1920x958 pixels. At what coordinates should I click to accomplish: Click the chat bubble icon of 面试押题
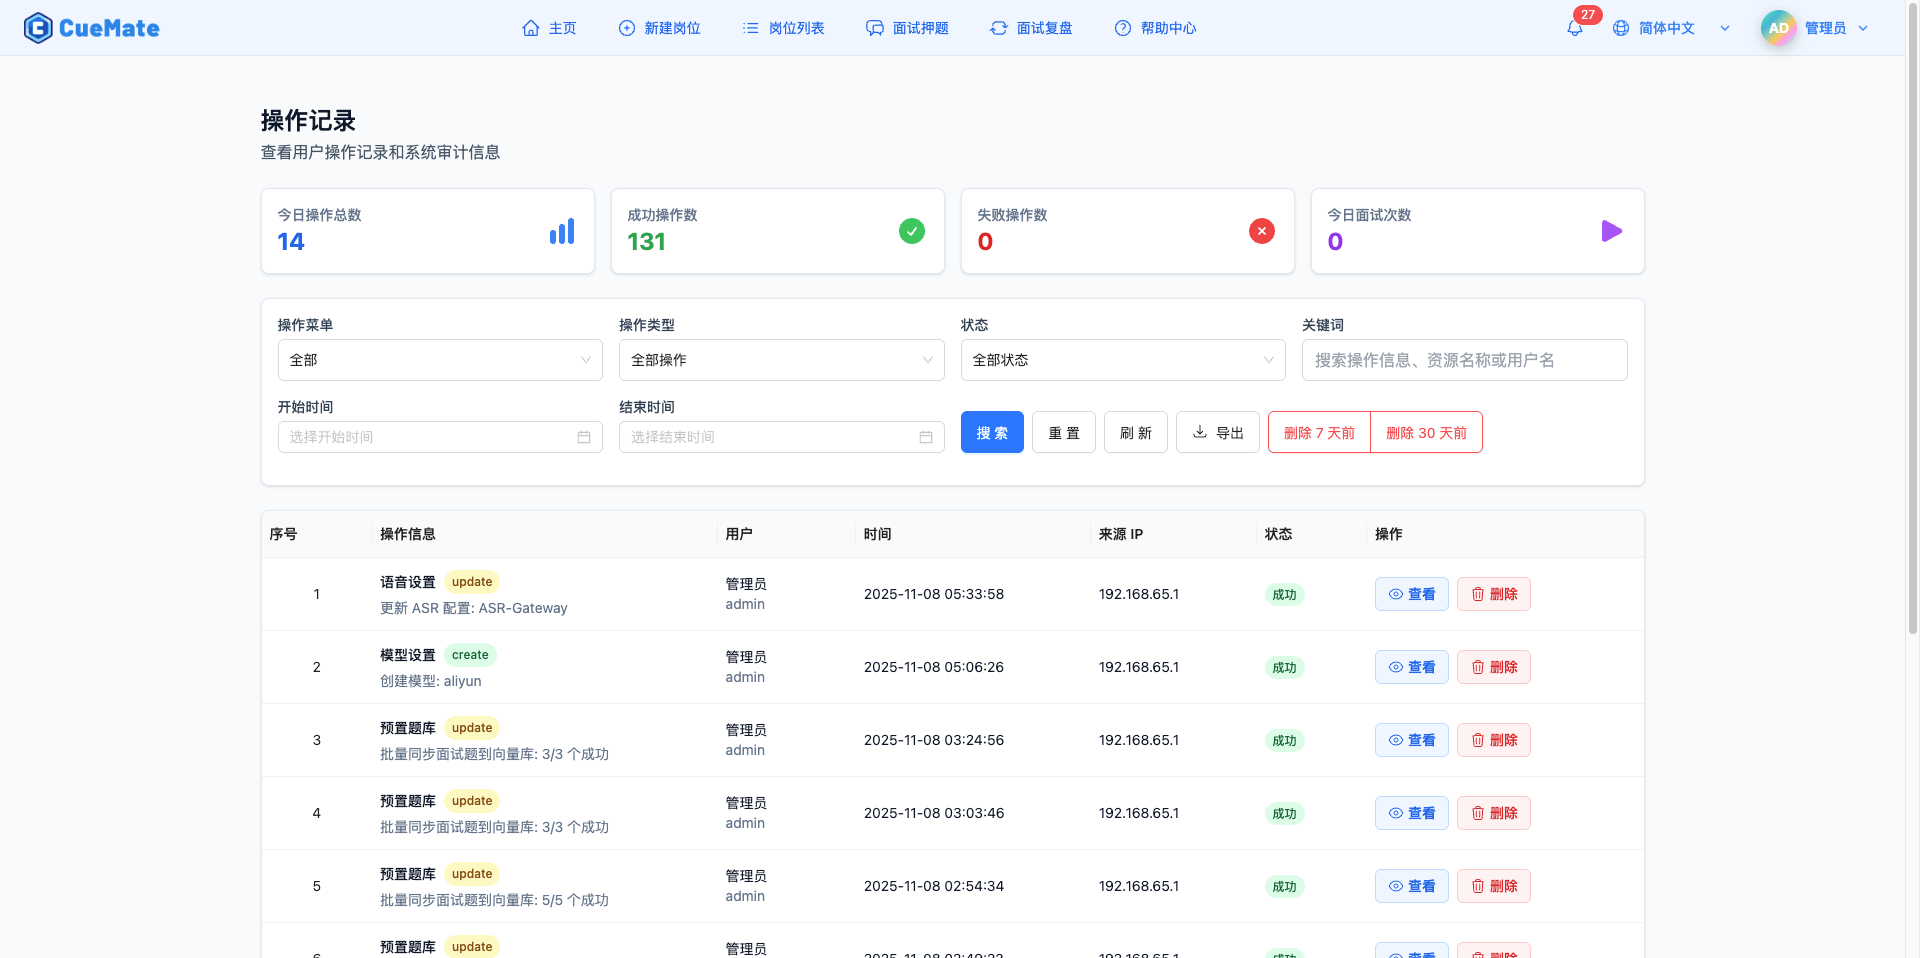tap(874, 28)
